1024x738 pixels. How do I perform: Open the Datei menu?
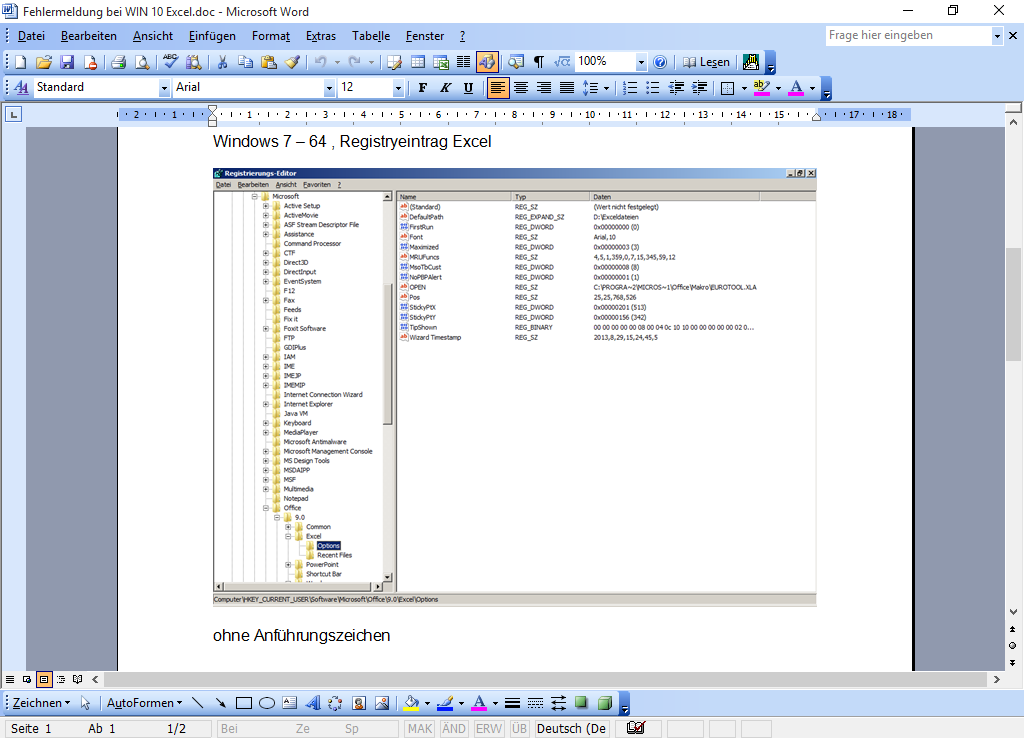click(x=31, y=36)
